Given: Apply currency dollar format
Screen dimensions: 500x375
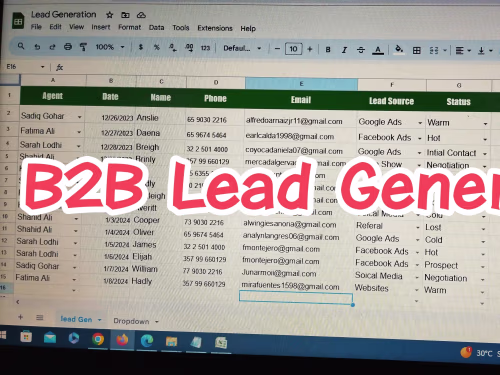Looking at the screenshot, I should (141, 47).
